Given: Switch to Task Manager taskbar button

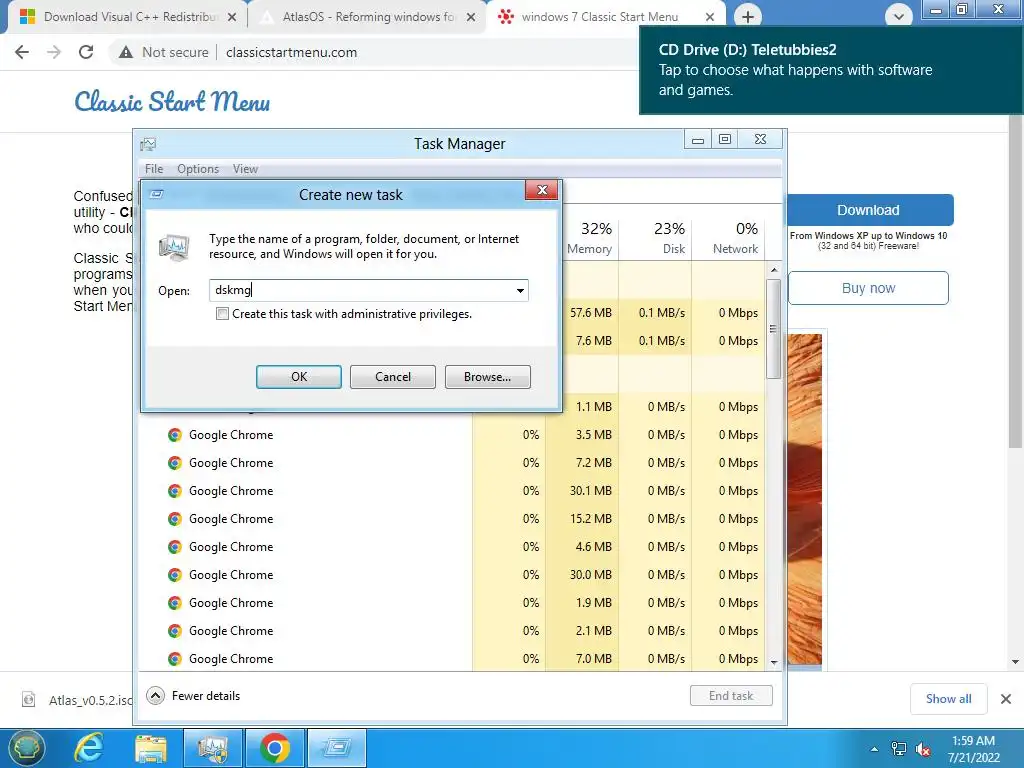Looking at the screenshot, I should click(213, 748).
